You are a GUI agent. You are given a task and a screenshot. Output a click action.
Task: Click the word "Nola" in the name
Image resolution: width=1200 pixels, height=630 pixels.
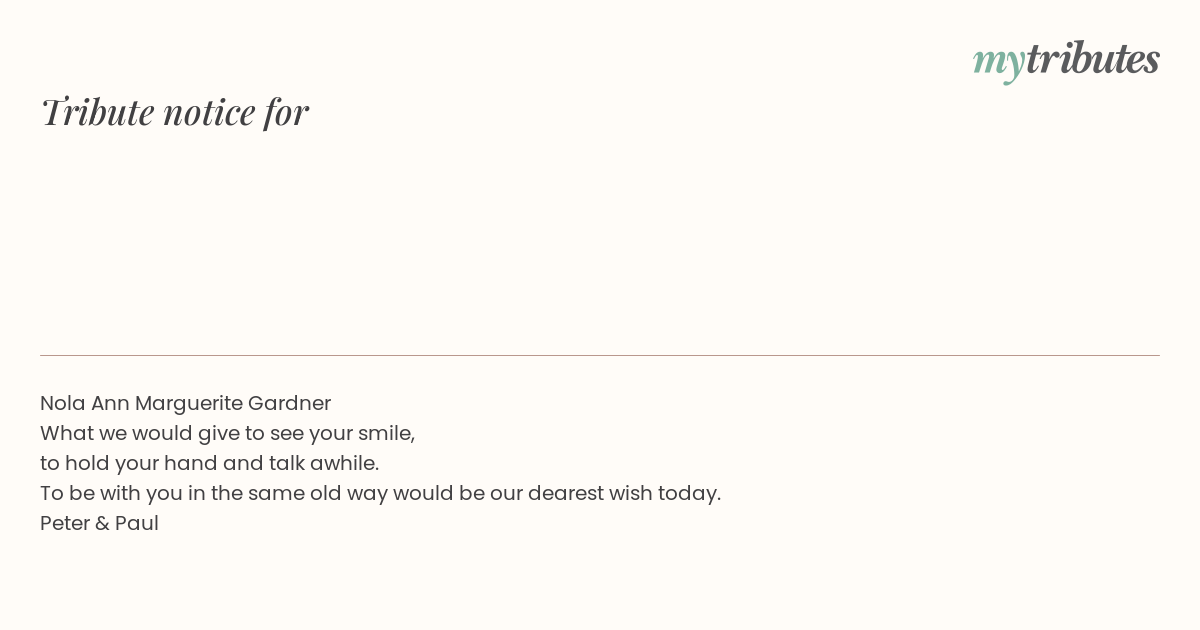62,403
